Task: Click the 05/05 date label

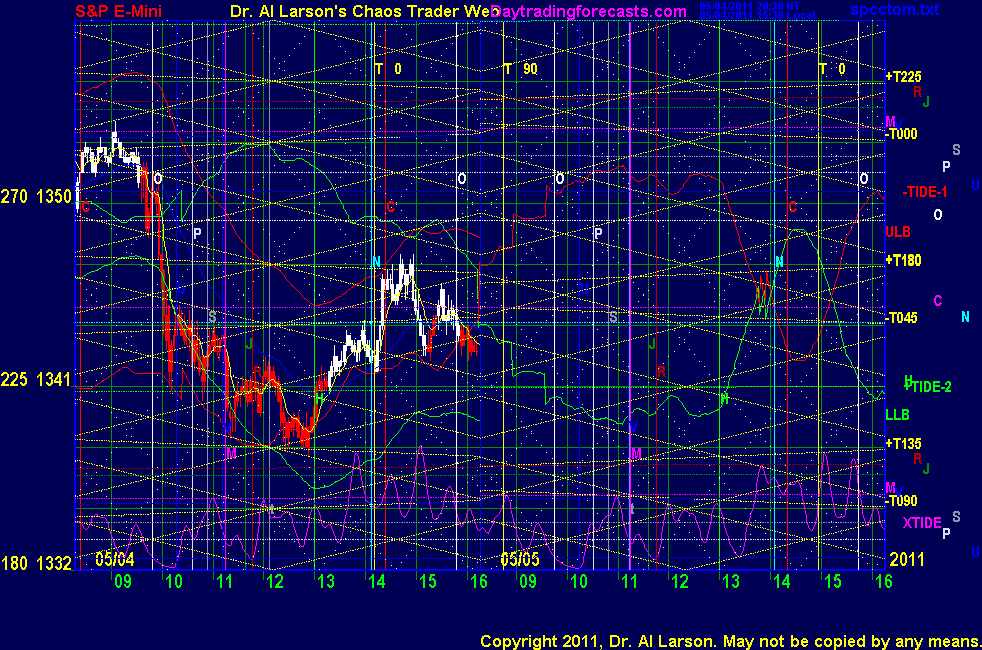Action: 520,559
